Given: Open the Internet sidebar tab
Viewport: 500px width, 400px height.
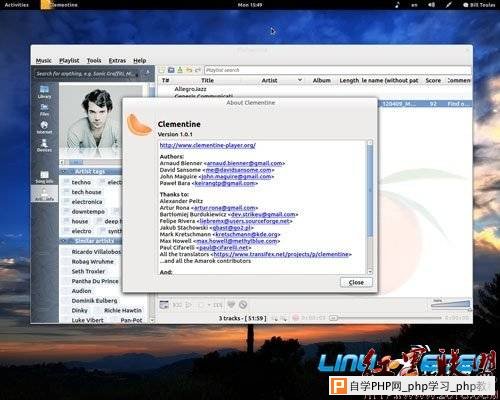Looking at the screenshot, I should 44,128.
